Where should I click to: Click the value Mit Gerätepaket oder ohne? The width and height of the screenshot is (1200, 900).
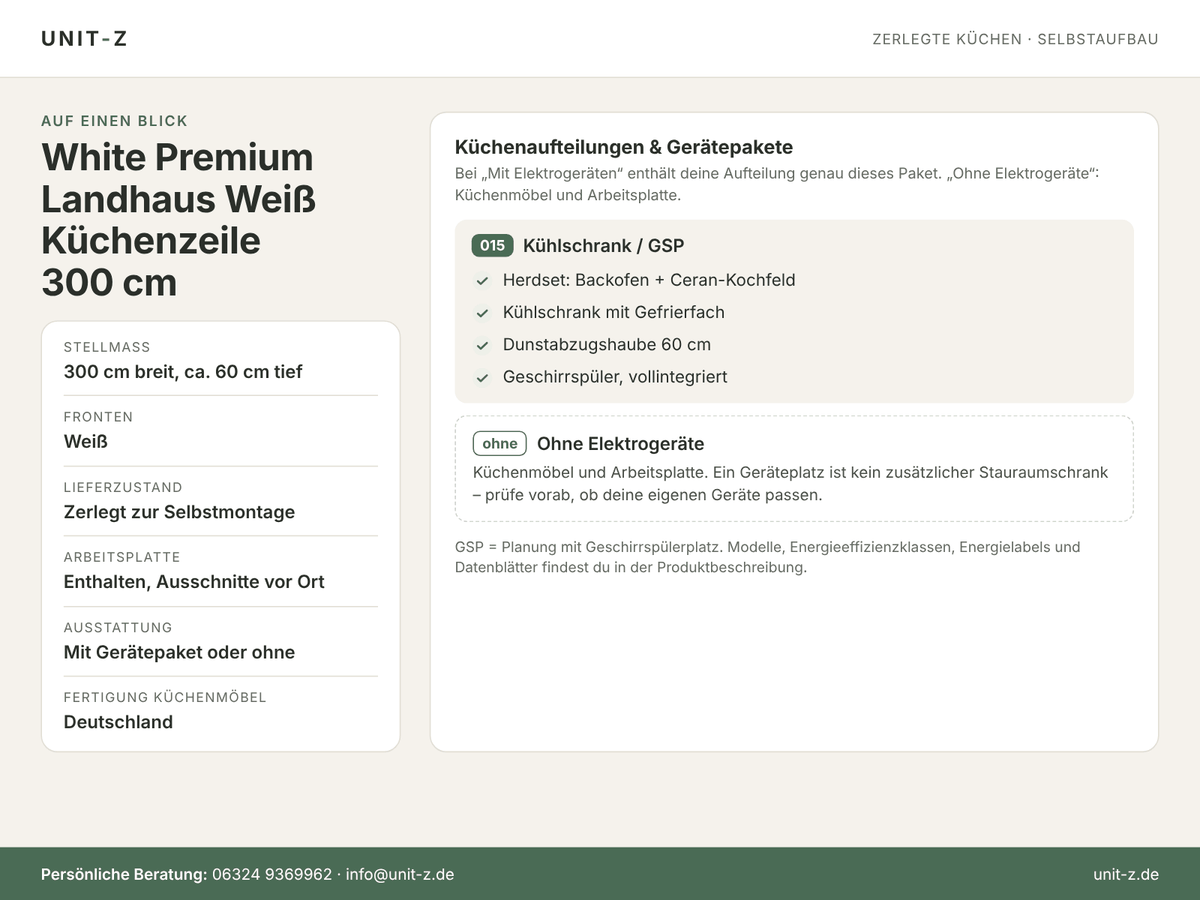(179, 652)
